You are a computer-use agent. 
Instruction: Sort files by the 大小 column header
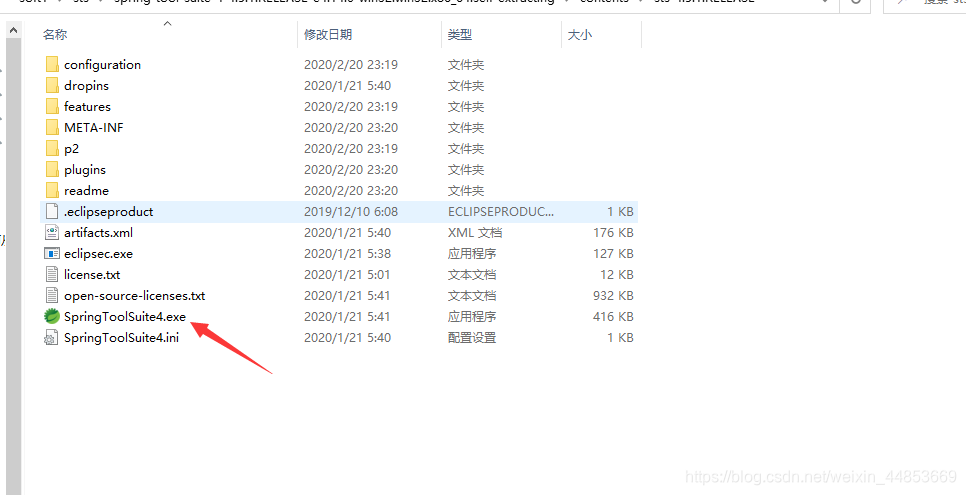tap(580, 35)
